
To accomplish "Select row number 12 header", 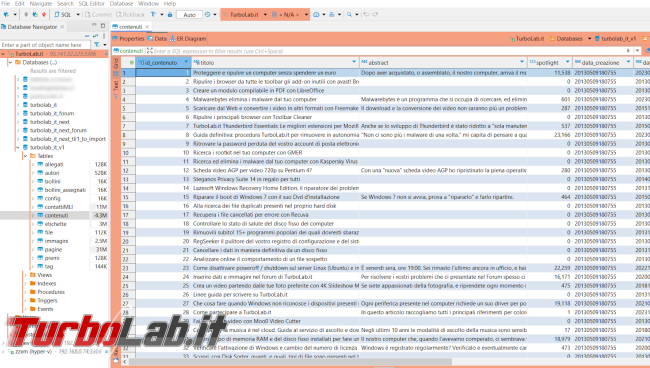I will 128,170.
